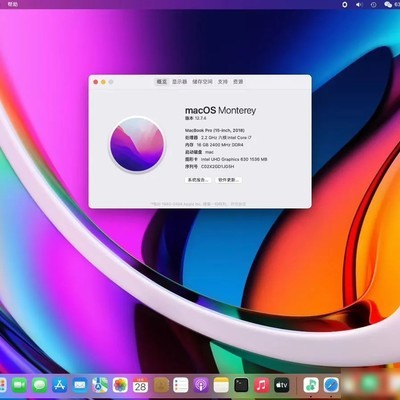400x400 pixels.
Task: Click the macOS Monterey logo image
Action: [137, 144]
